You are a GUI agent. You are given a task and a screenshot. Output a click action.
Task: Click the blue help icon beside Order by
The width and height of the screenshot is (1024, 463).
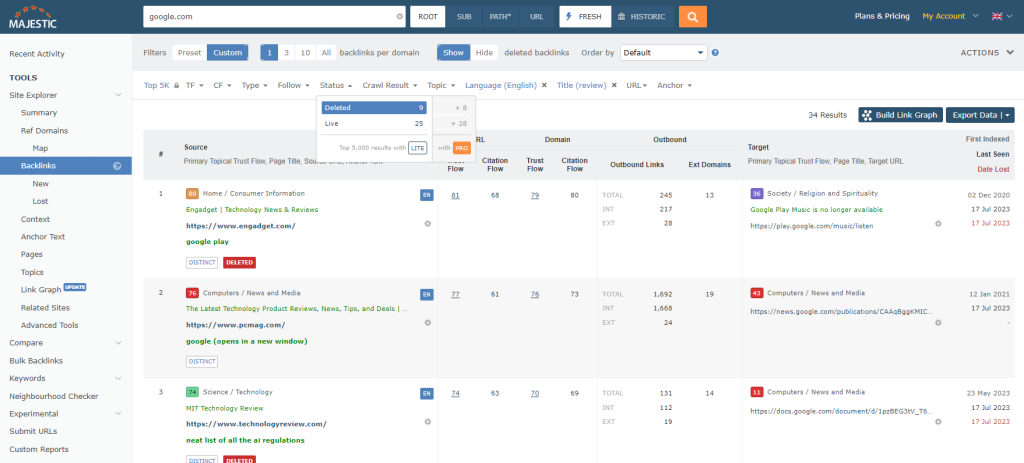[x=716, y=53]
